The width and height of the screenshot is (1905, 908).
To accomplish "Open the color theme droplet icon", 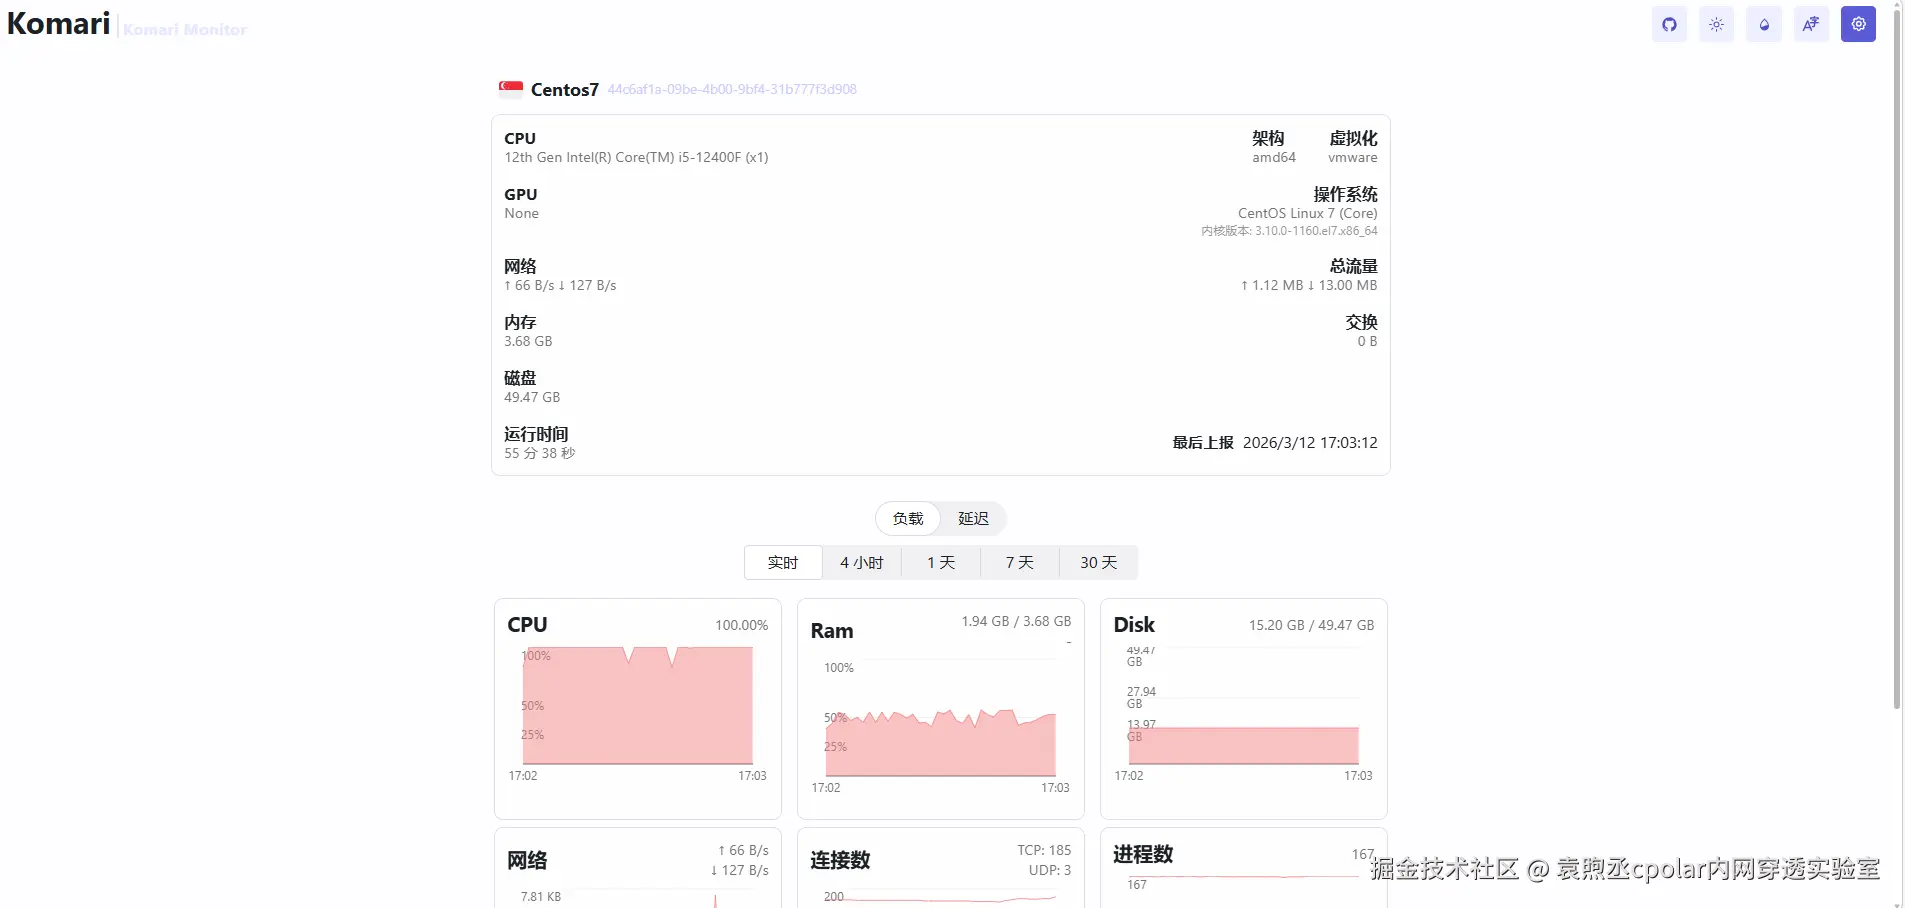I will point(1764,25).
